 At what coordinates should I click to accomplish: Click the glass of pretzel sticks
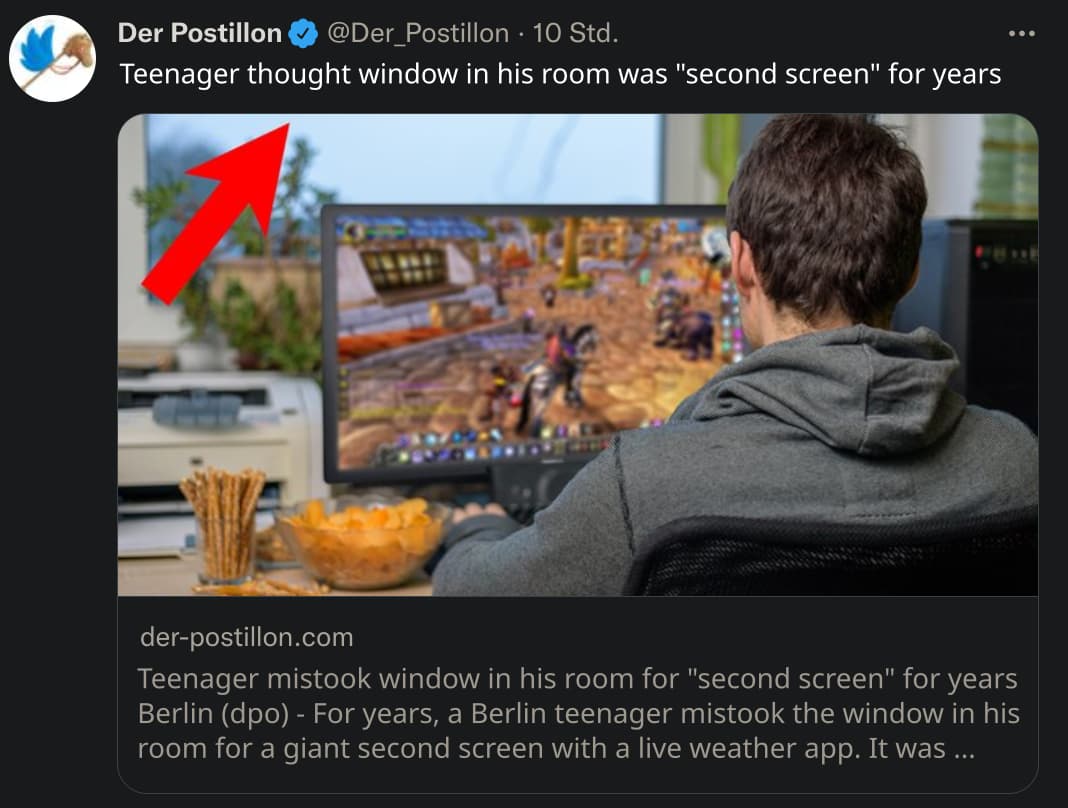coord(223,525)
